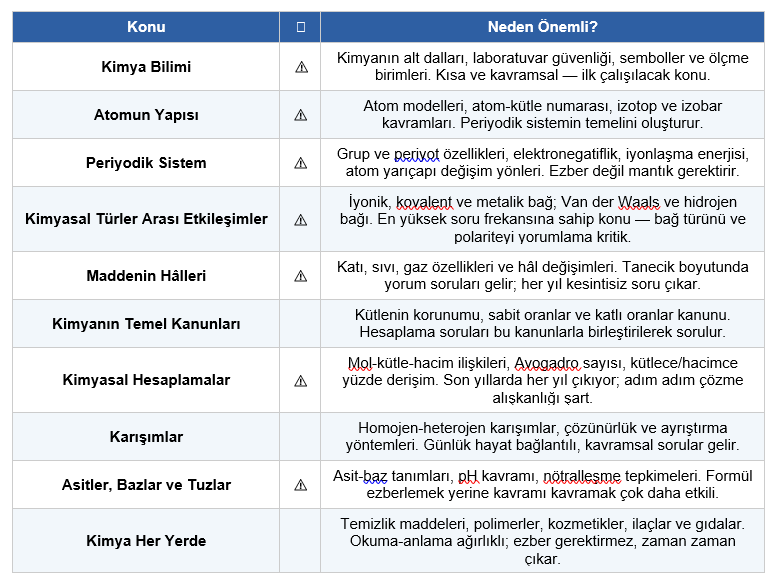
Task: Select the warning icon beside Maddenin Hâlleri
Action: tap(301, 276)
